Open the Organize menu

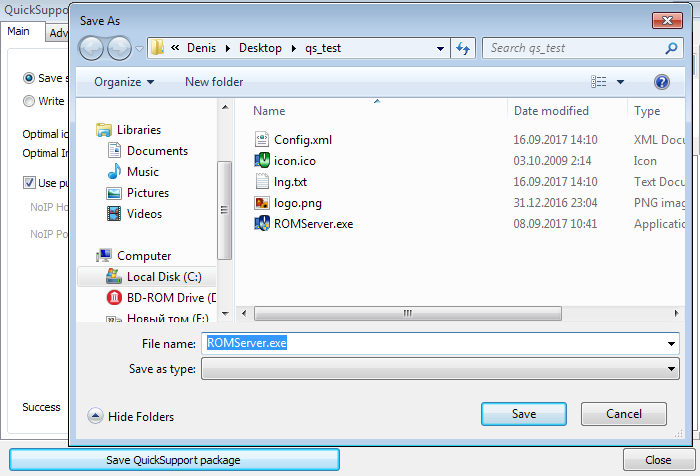click(124, 82)
